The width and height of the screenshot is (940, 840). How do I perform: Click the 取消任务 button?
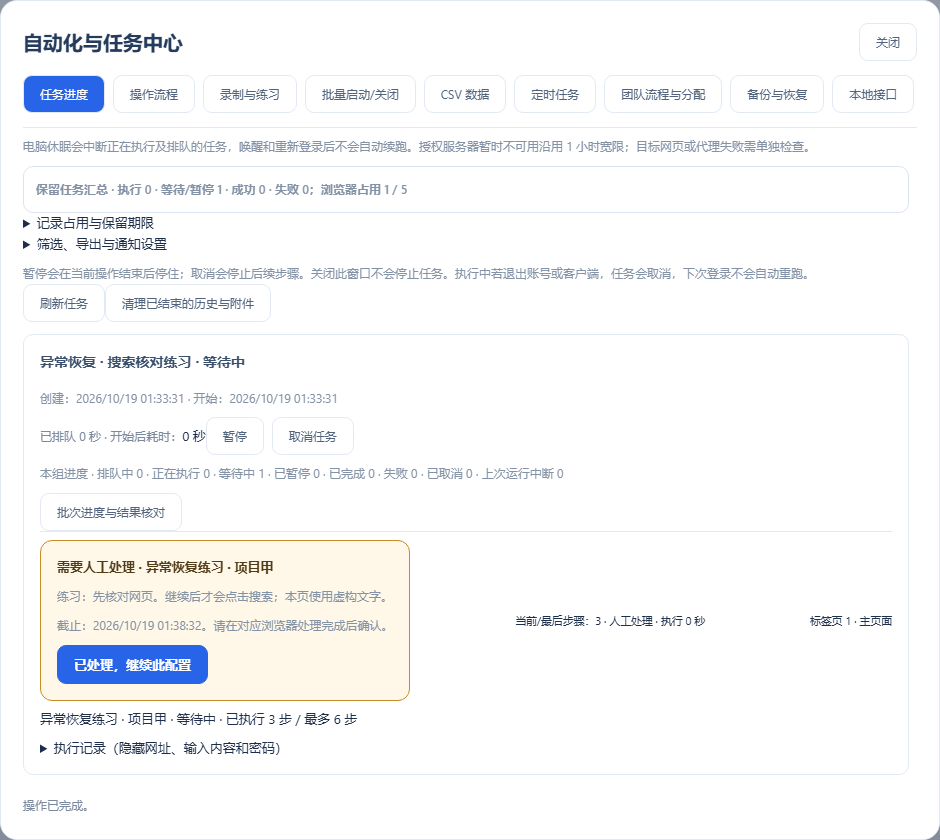point(312,436)
